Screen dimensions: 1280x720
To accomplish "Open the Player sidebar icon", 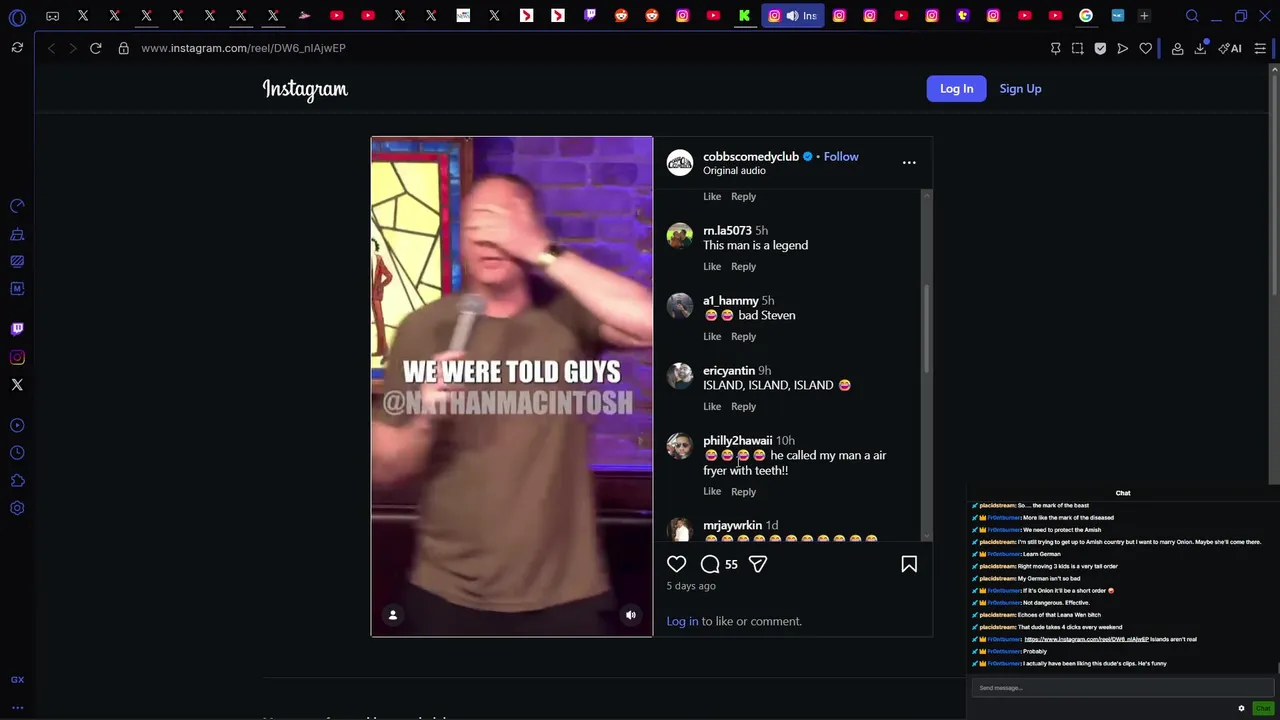I will coord(17,426).
